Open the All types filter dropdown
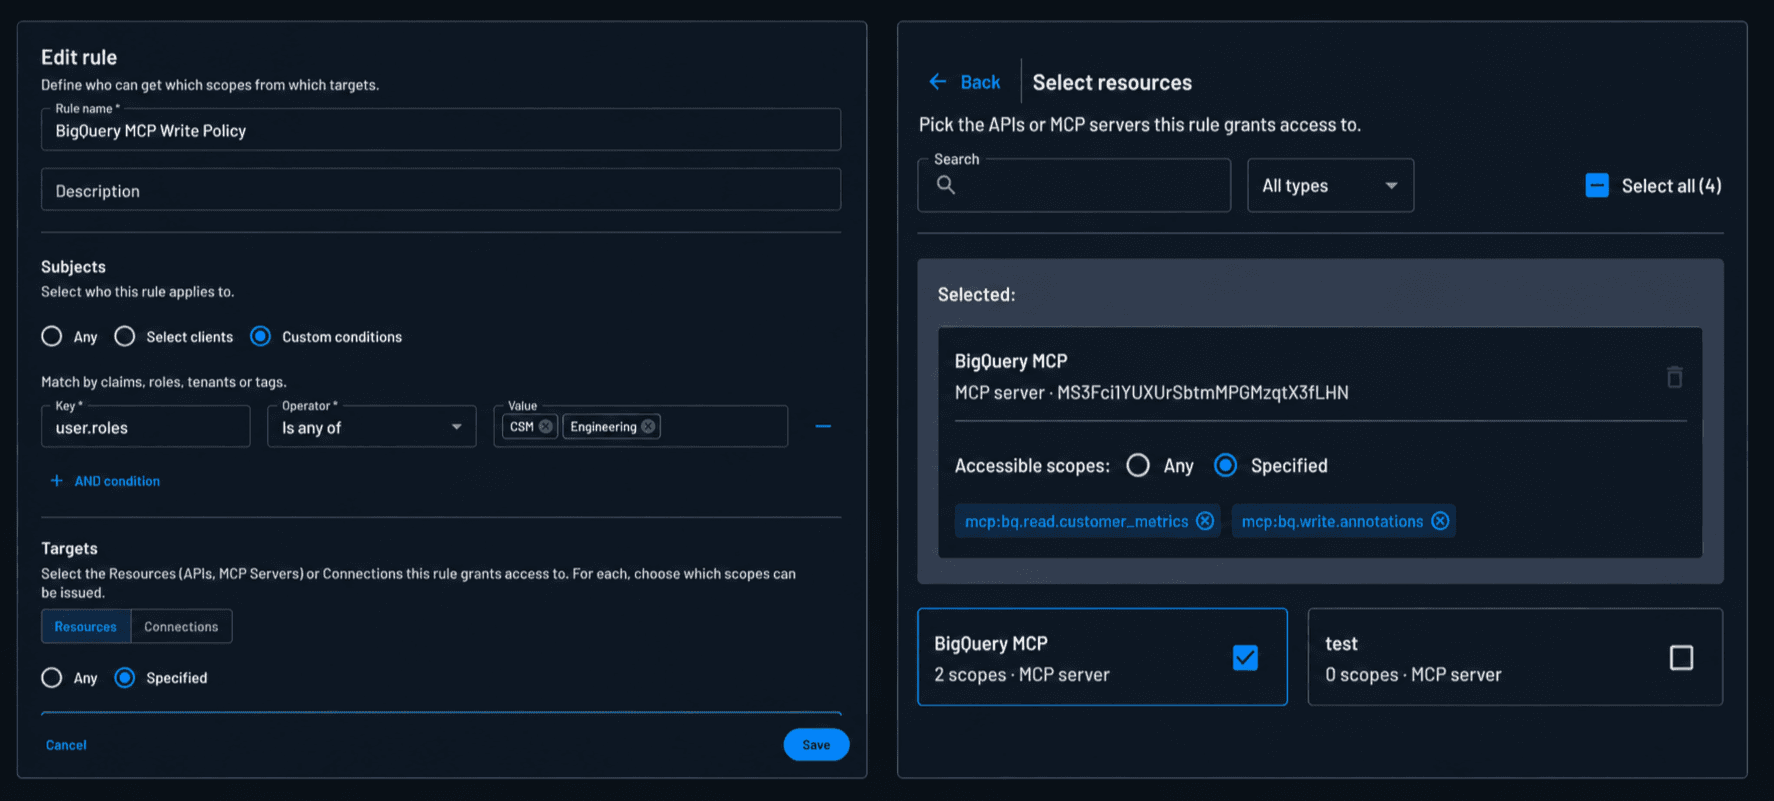 (1331, 185)
